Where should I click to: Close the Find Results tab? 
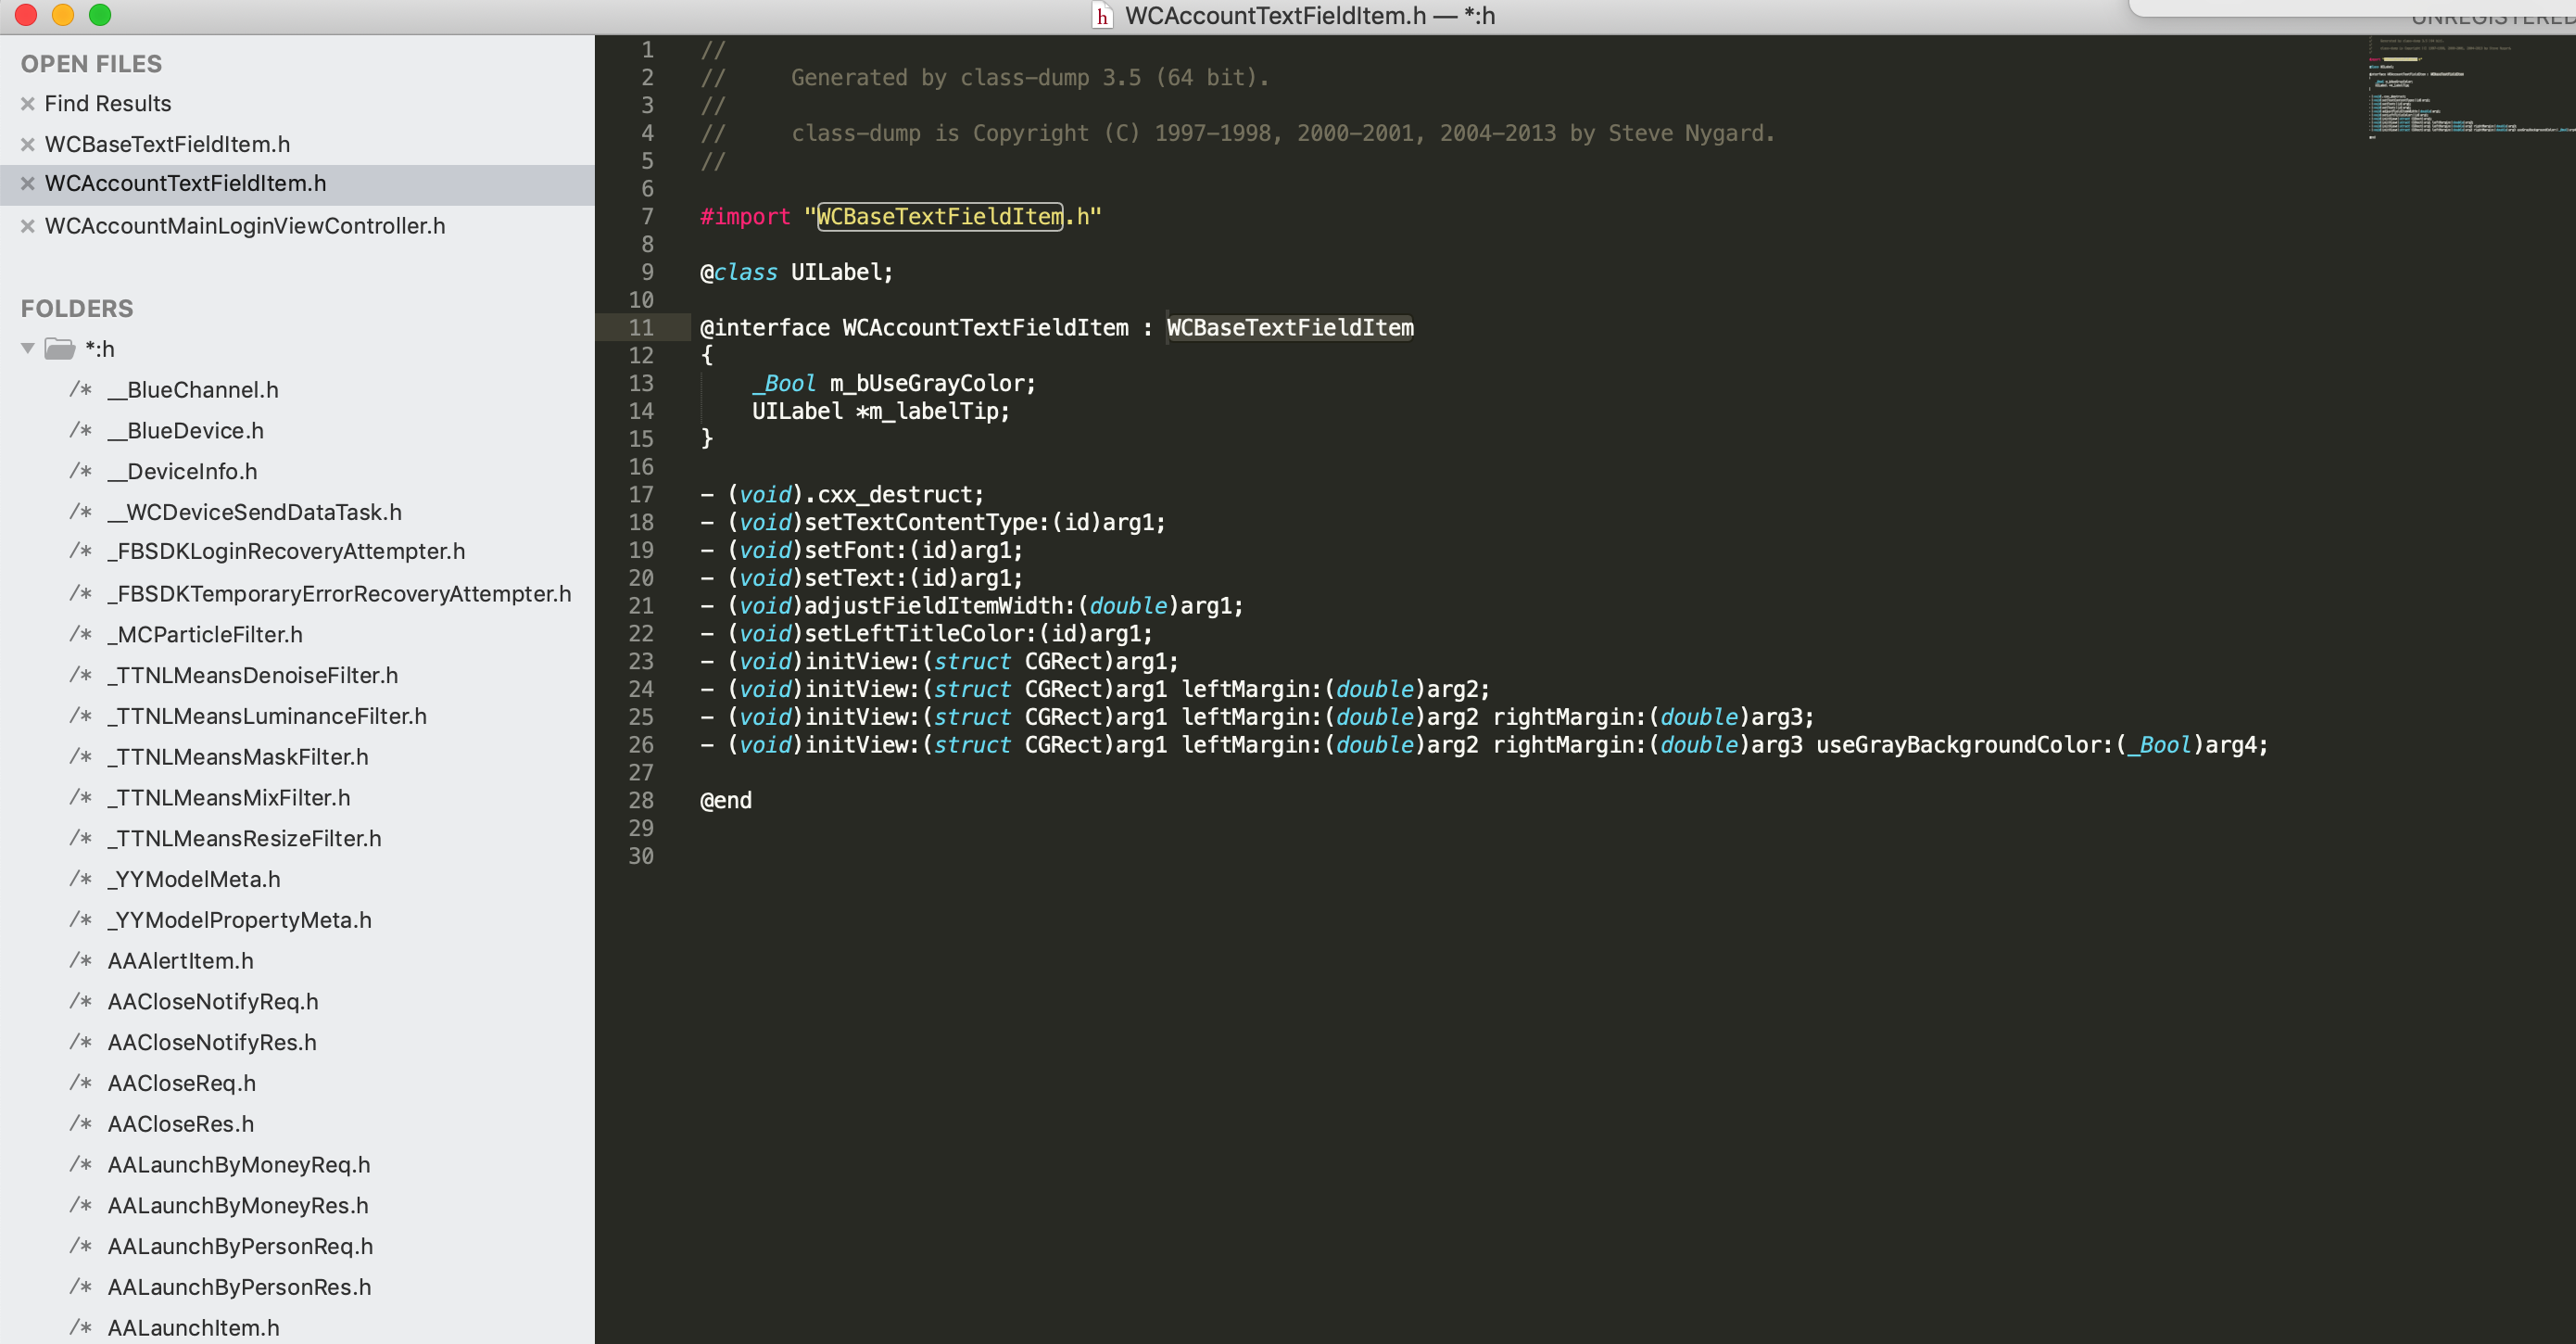[x=28, y=104]
